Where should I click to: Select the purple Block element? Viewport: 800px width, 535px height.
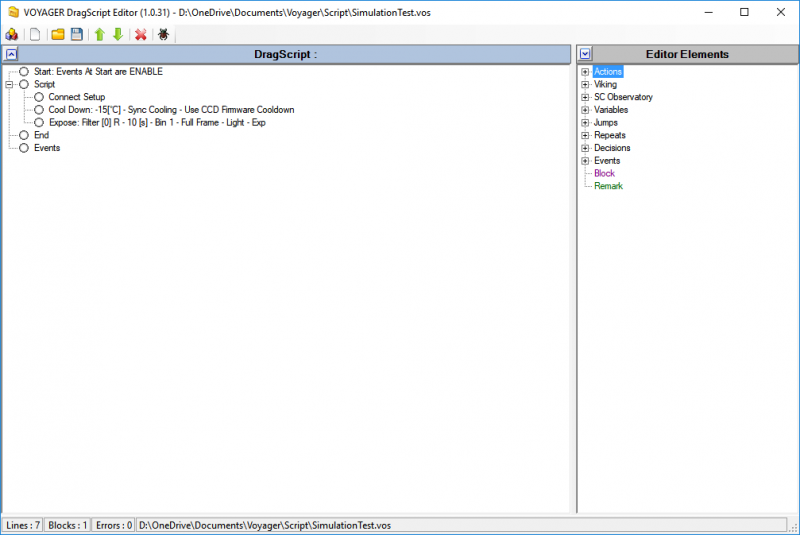point(604,173)
